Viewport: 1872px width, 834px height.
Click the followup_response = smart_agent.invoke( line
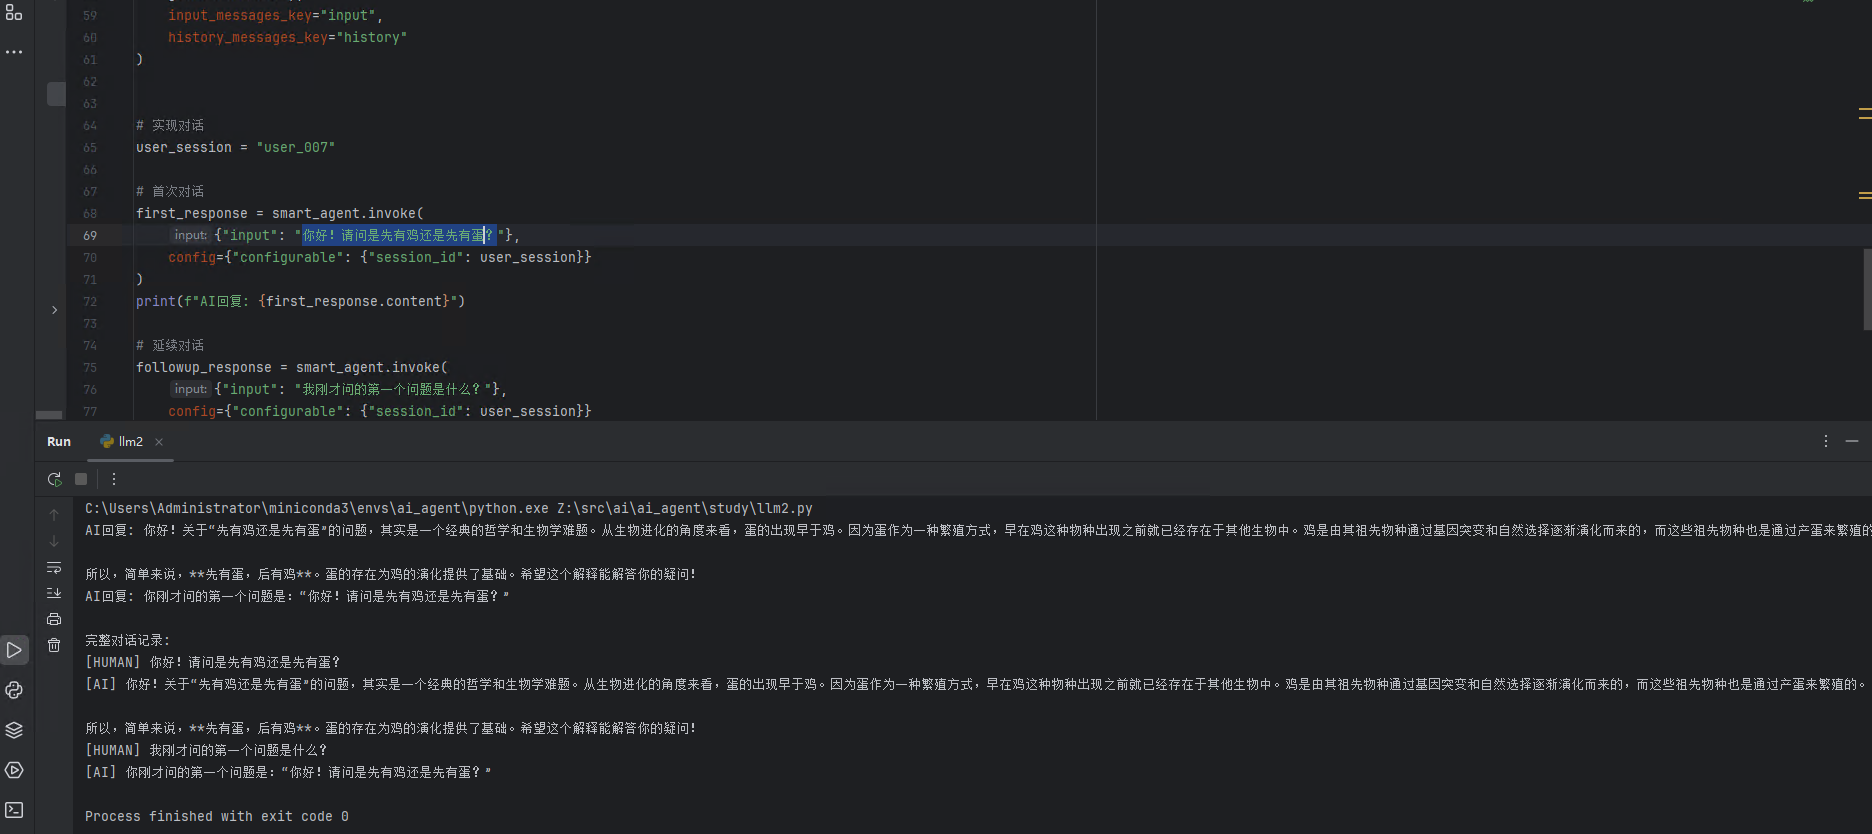(292, 368)
